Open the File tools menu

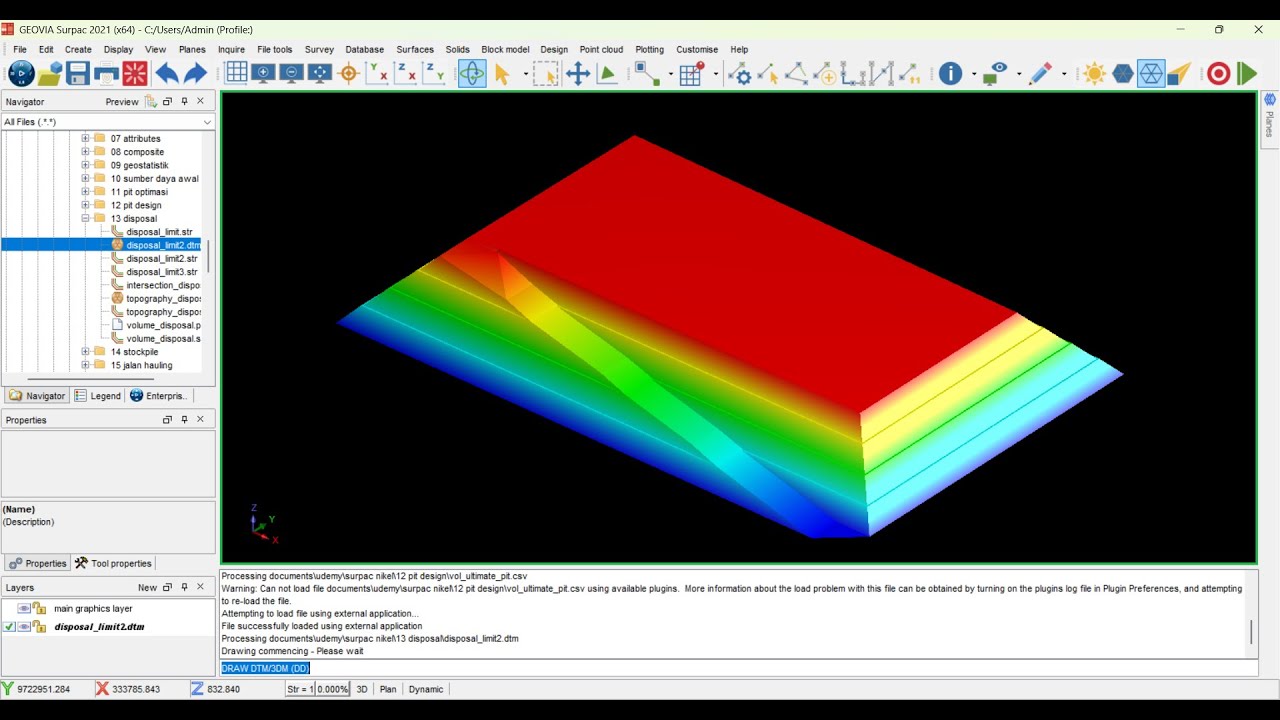pyautogui.click(x=275, y=49)
